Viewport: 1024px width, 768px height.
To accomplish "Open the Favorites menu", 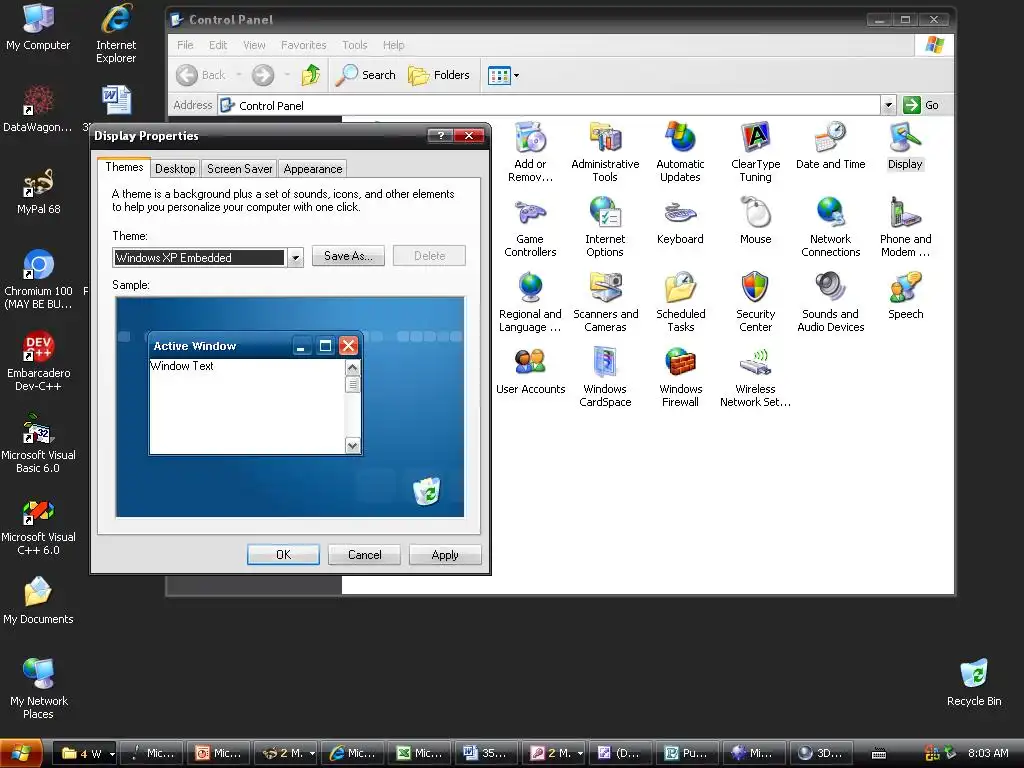I will point(304,45).
